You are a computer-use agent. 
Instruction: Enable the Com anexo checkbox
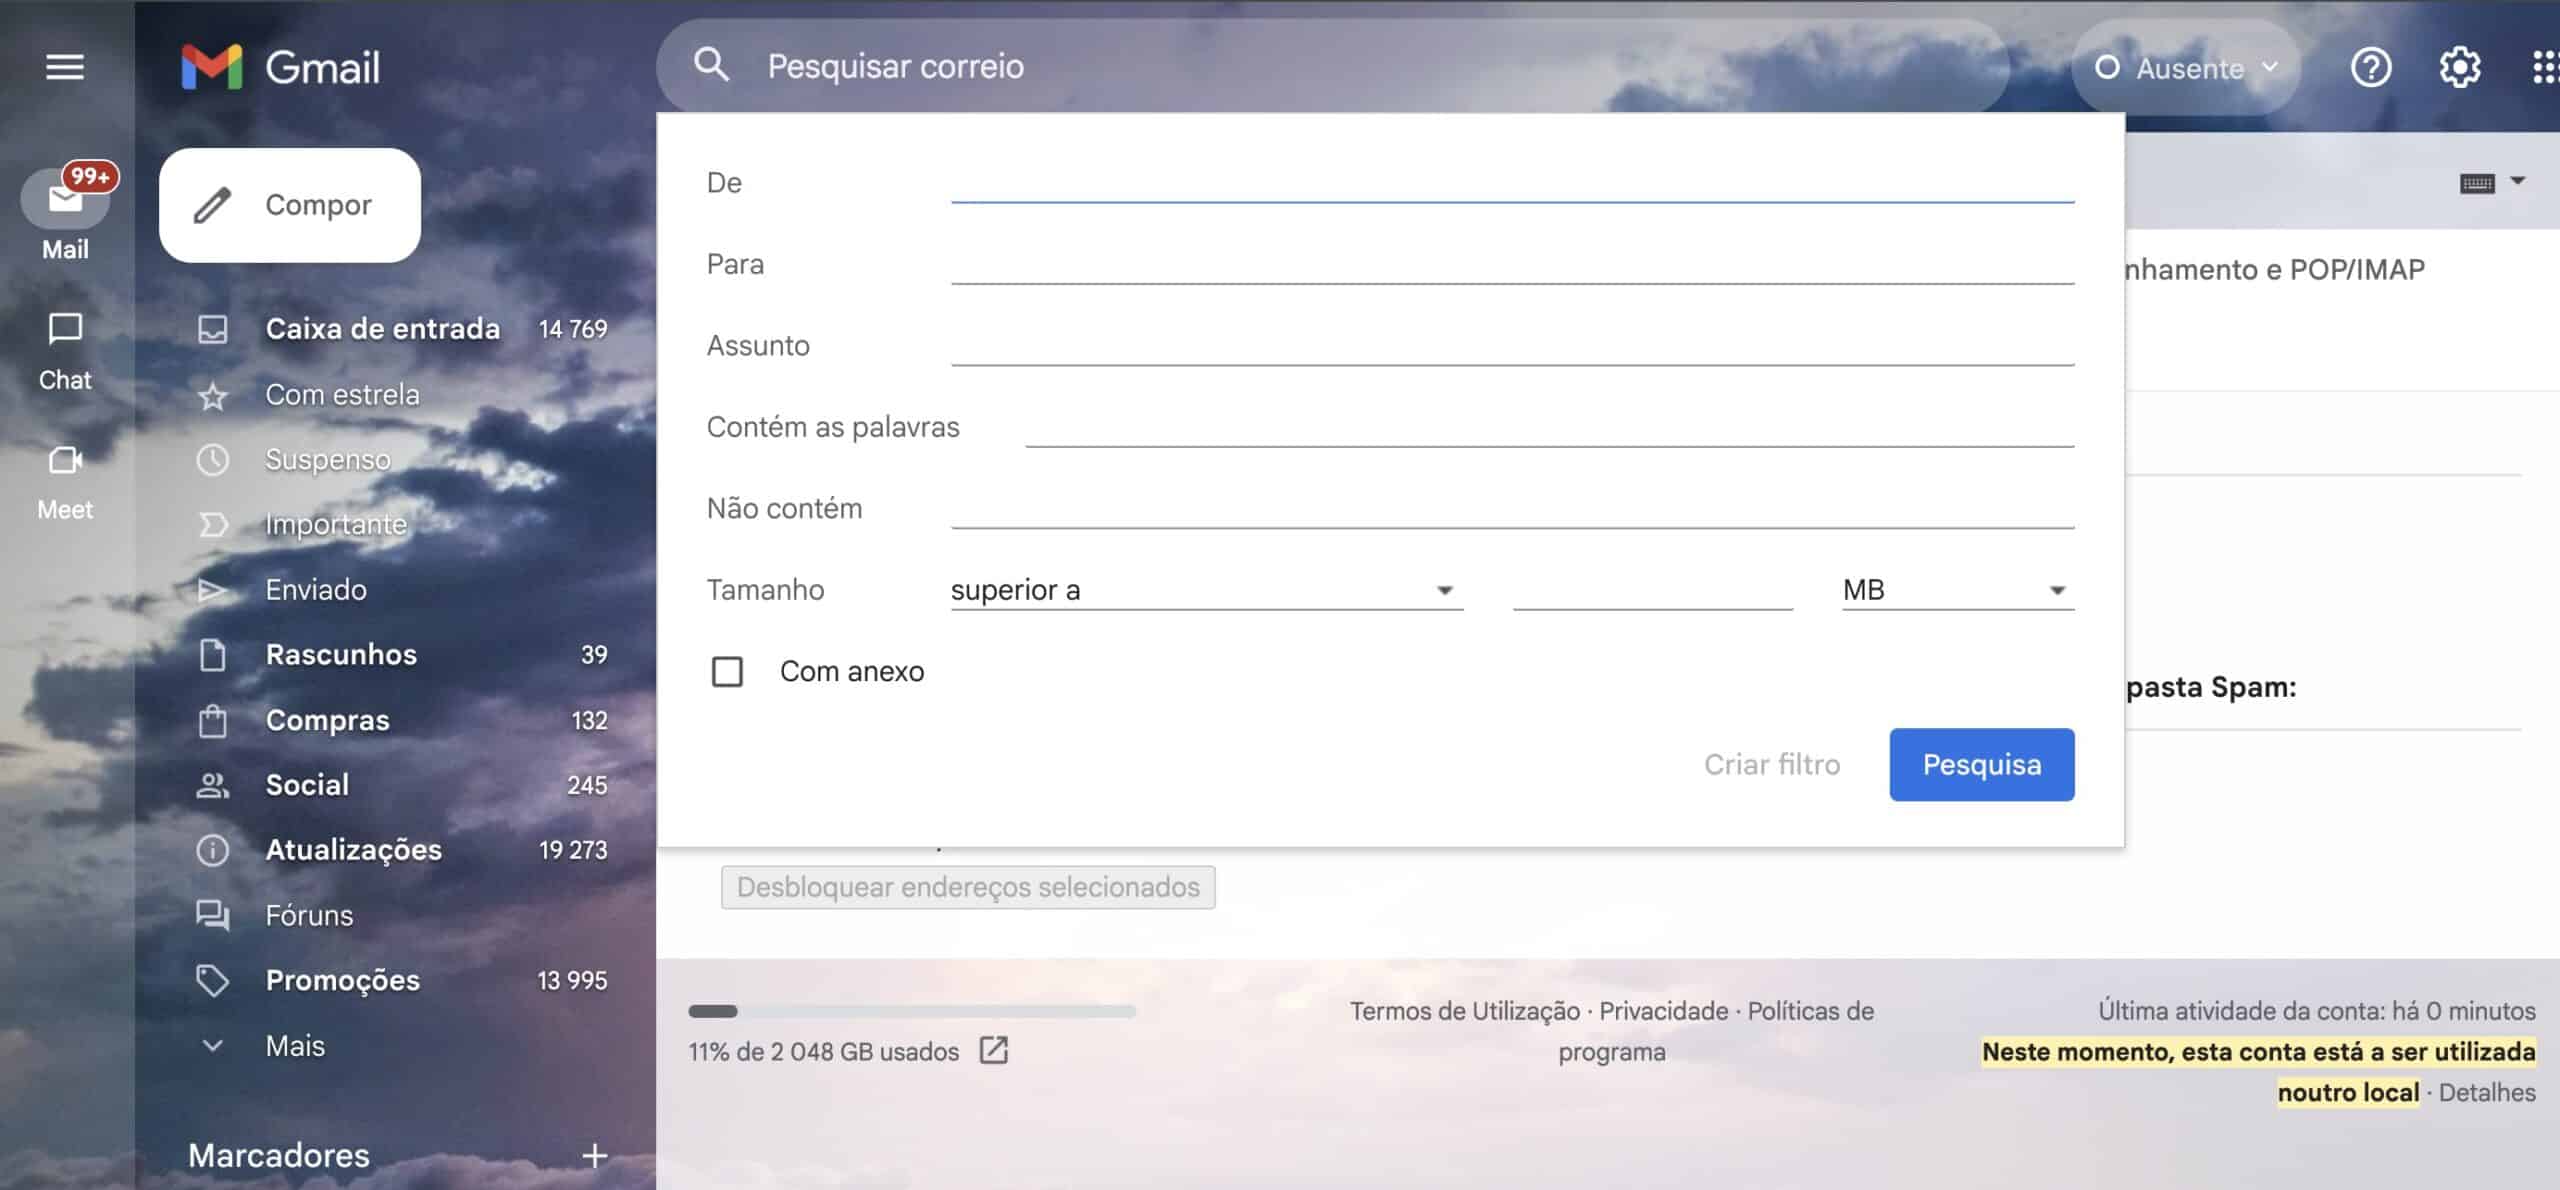pyautogui.click(x=727, y=672)
